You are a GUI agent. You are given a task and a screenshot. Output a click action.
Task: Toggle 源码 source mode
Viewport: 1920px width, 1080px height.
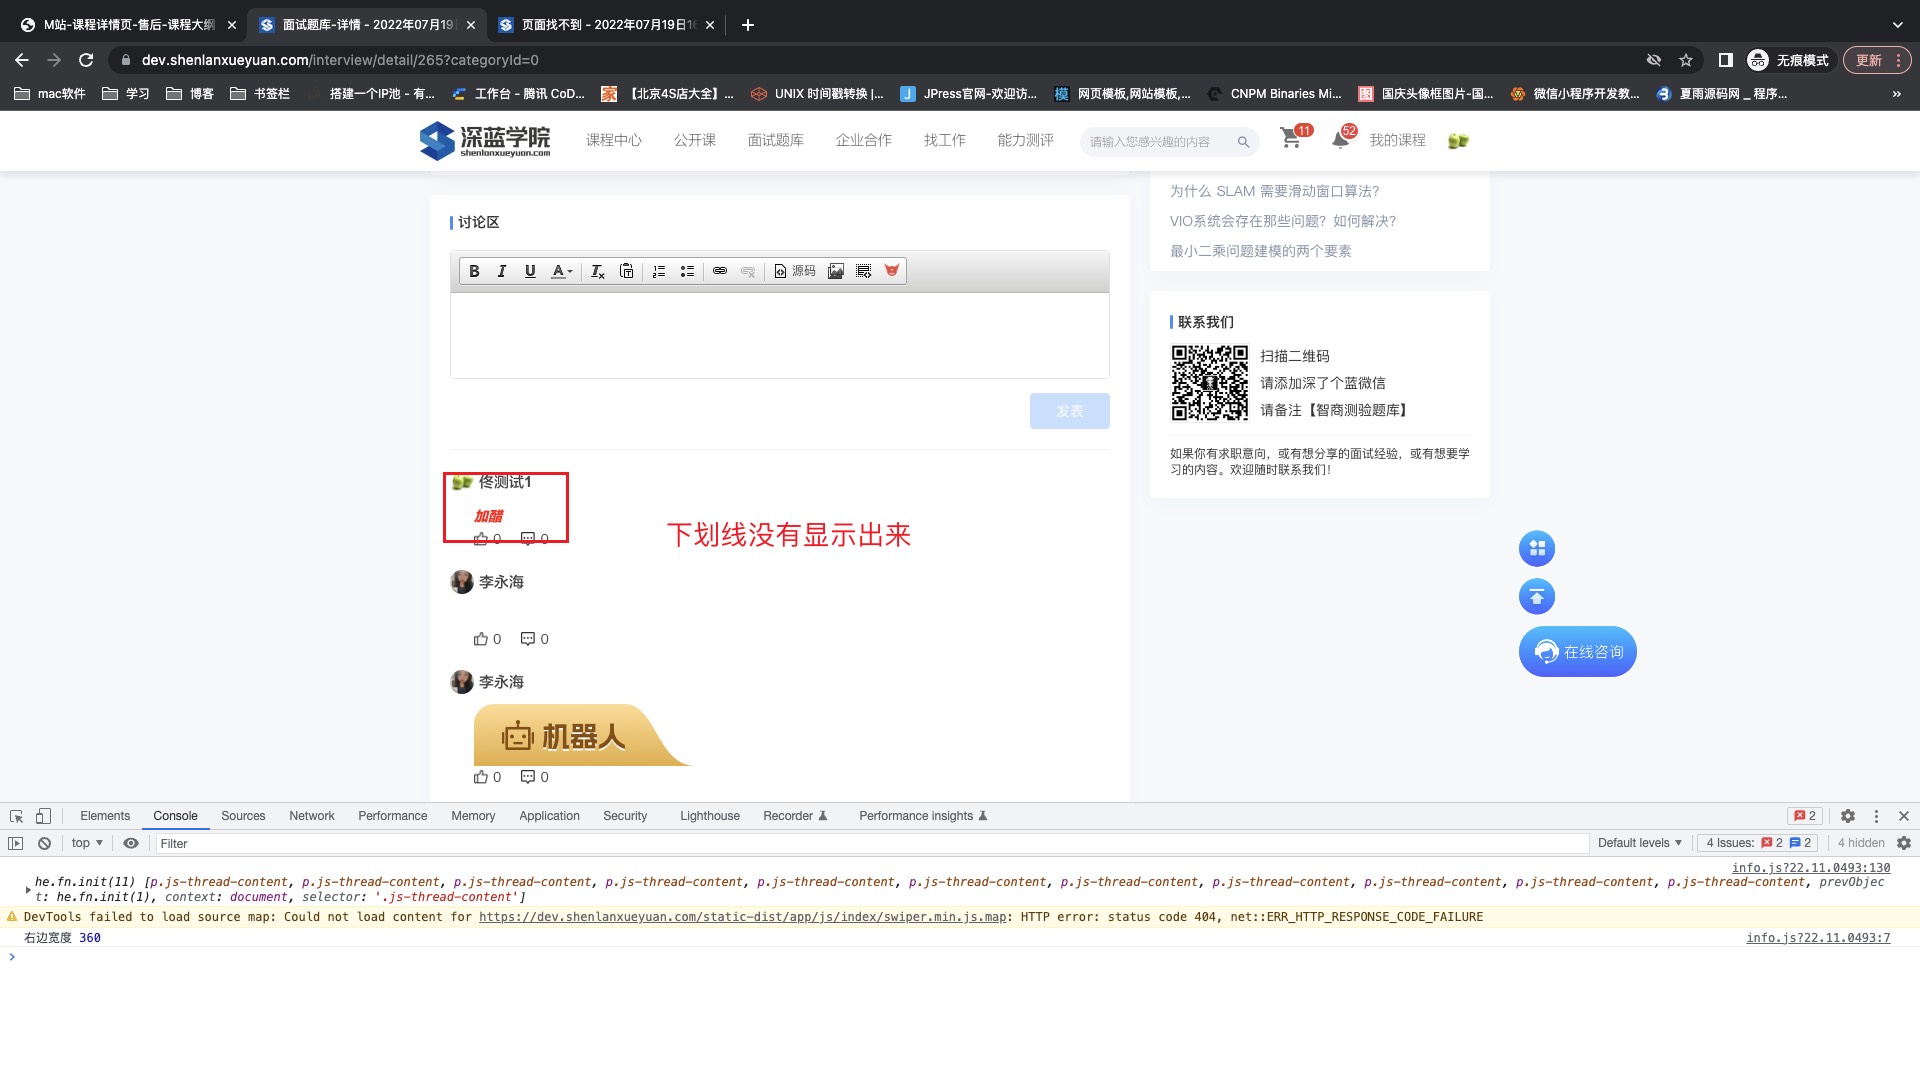click(x=795, y=271)
